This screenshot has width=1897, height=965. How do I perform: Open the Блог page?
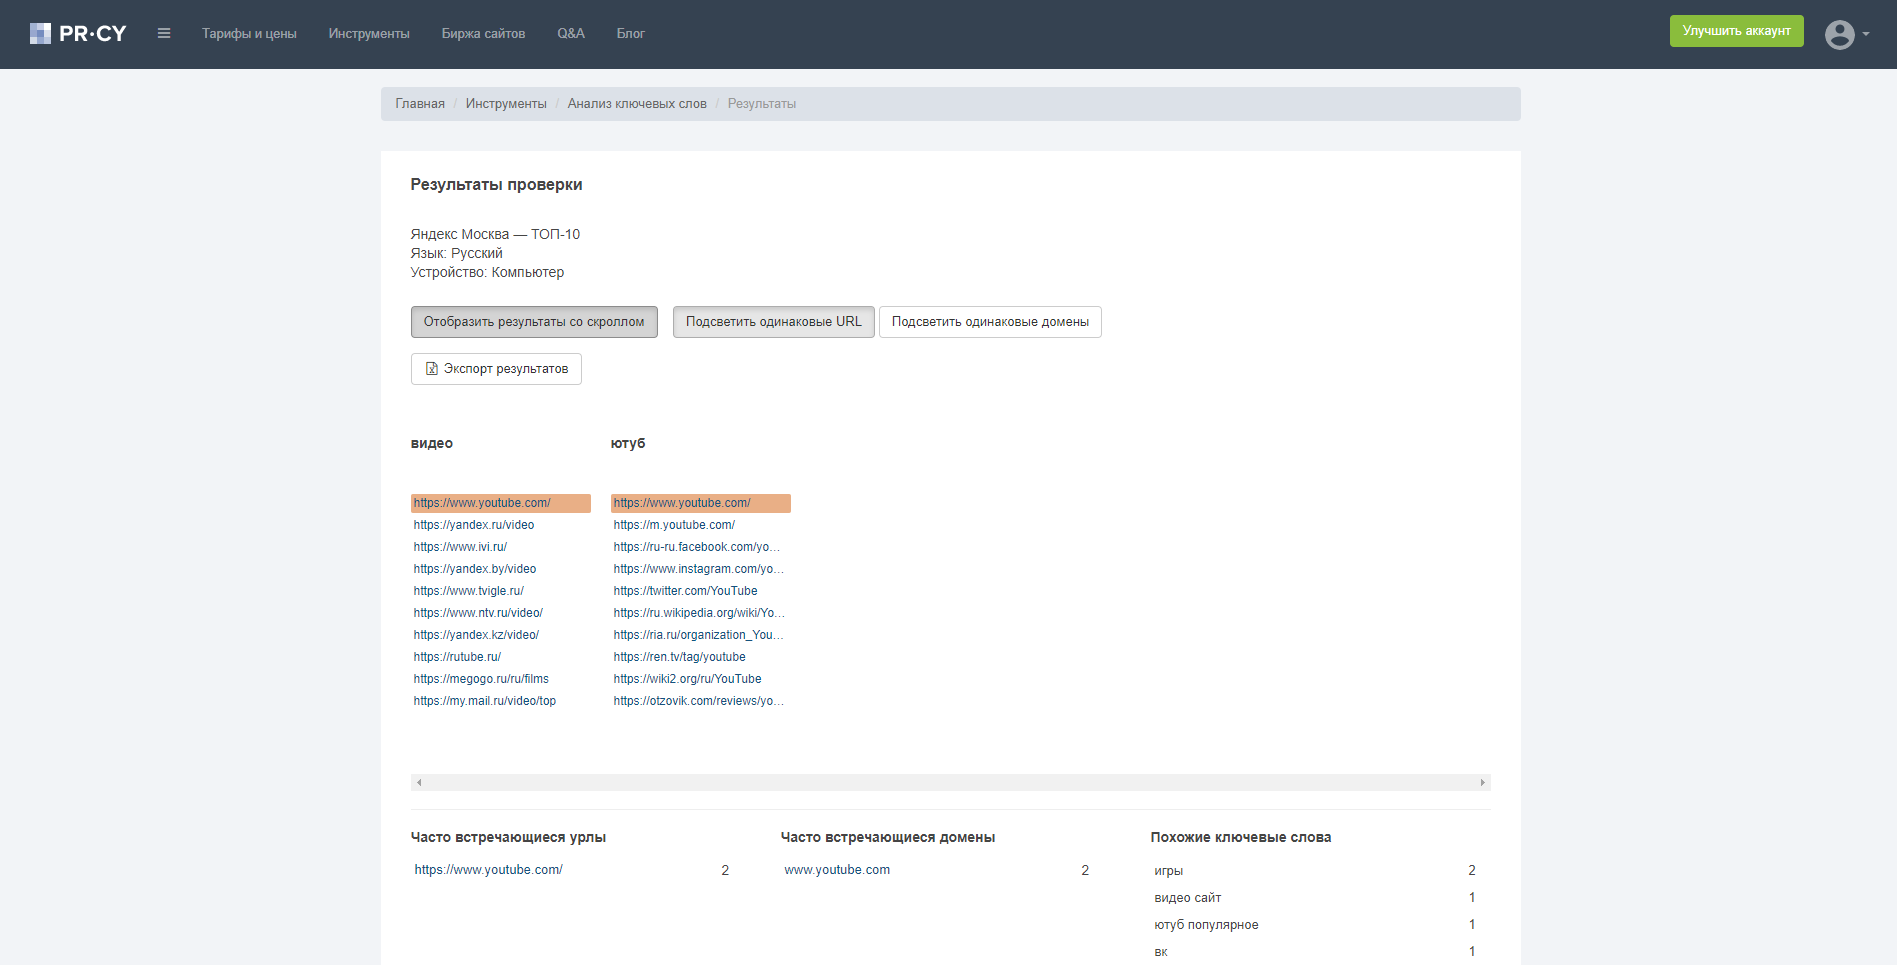(630, 34)
